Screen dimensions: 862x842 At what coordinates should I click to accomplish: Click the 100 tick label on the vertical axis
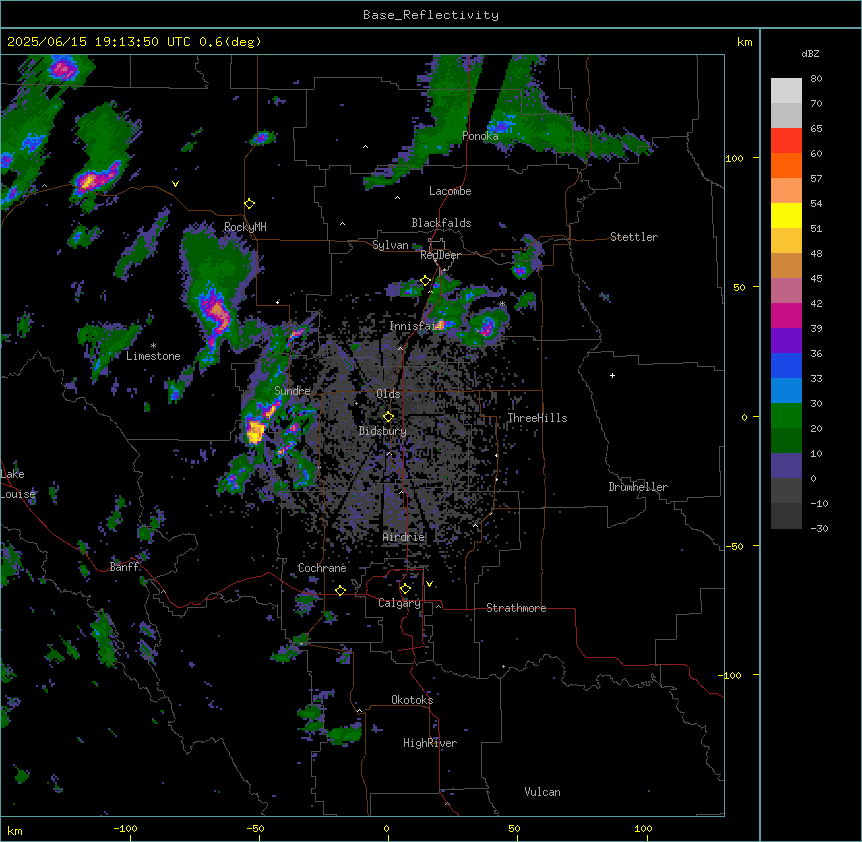[734, 158]
